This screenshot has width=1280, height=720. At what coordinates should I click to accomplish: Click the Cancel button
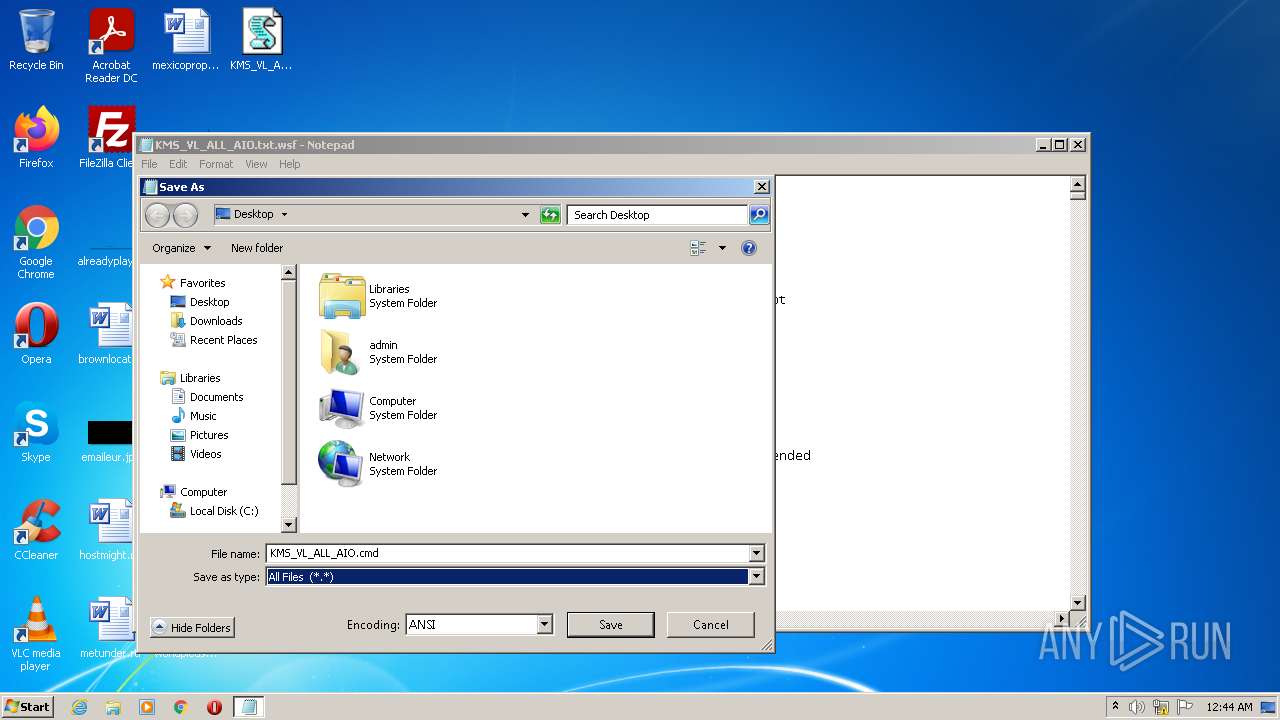tap(711, 625)
